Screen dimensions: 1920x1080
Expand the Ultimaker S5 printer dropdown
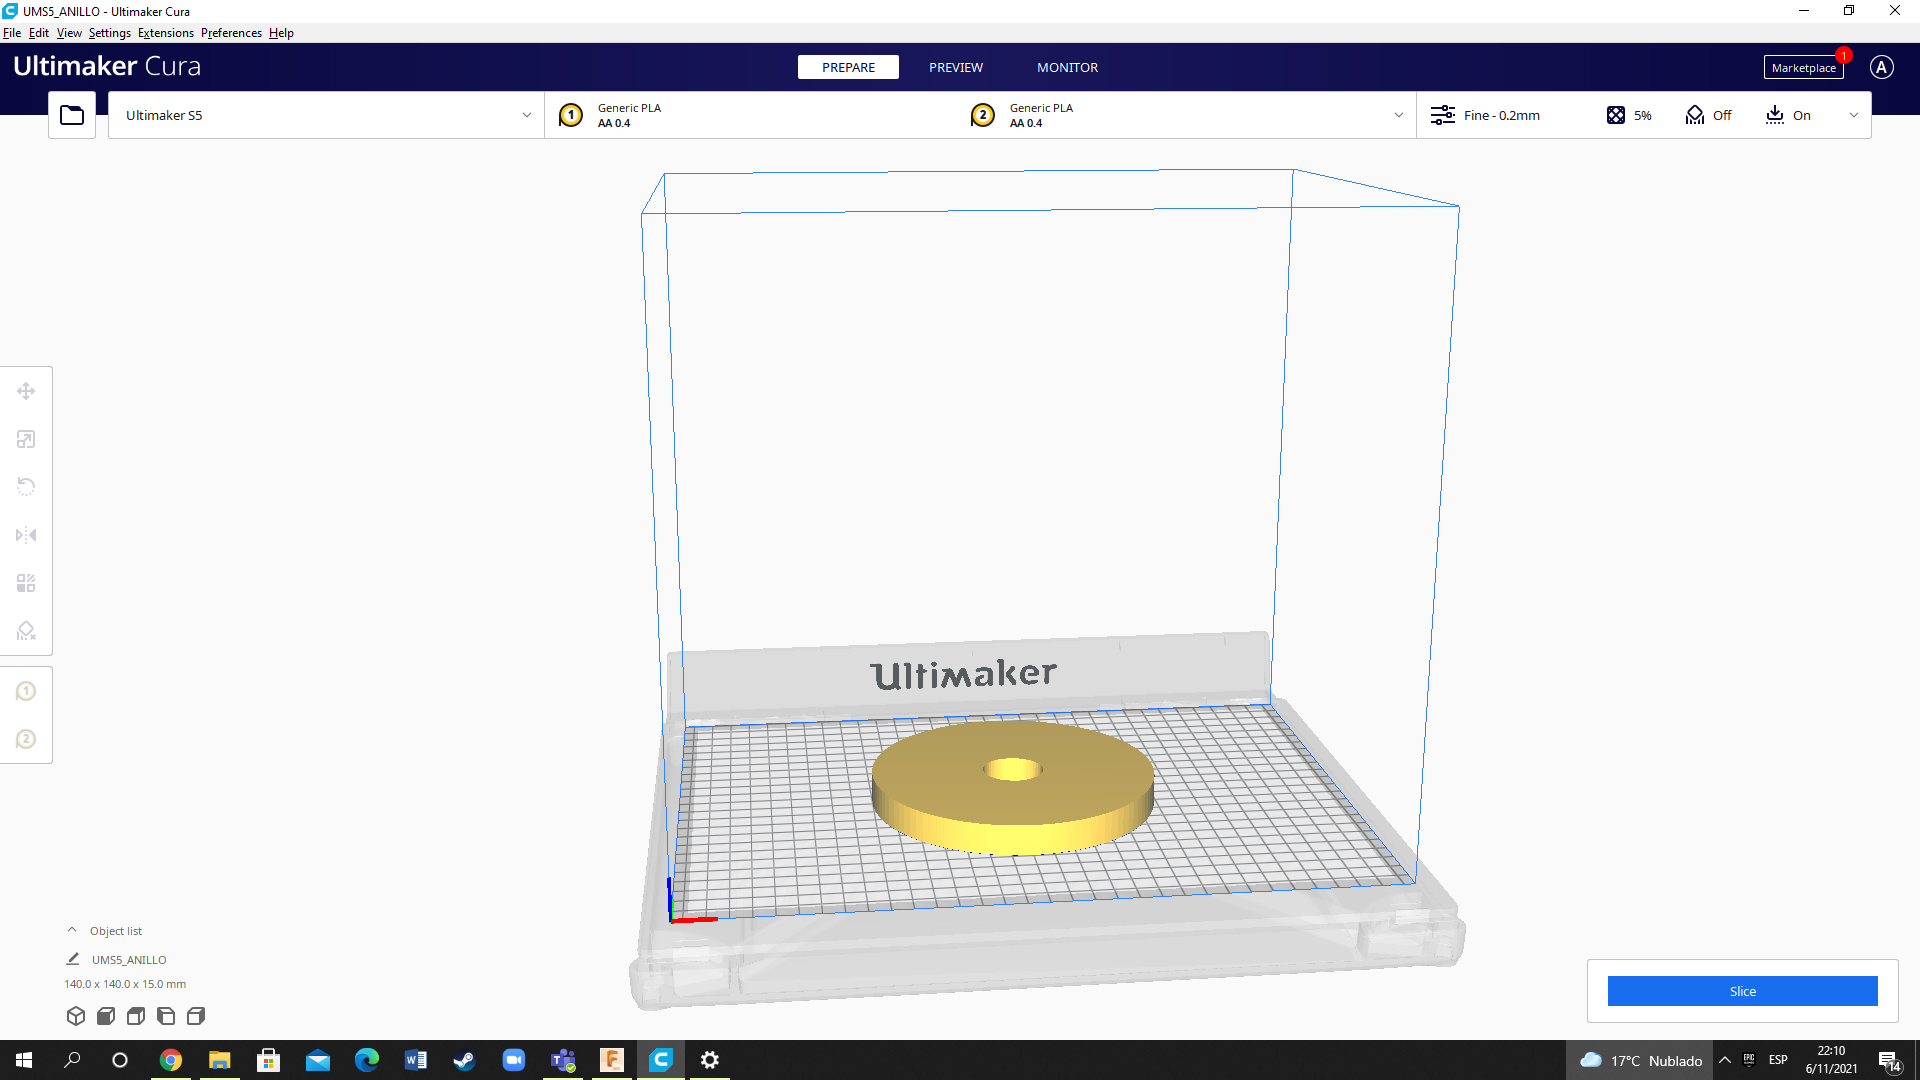point(326,115)
